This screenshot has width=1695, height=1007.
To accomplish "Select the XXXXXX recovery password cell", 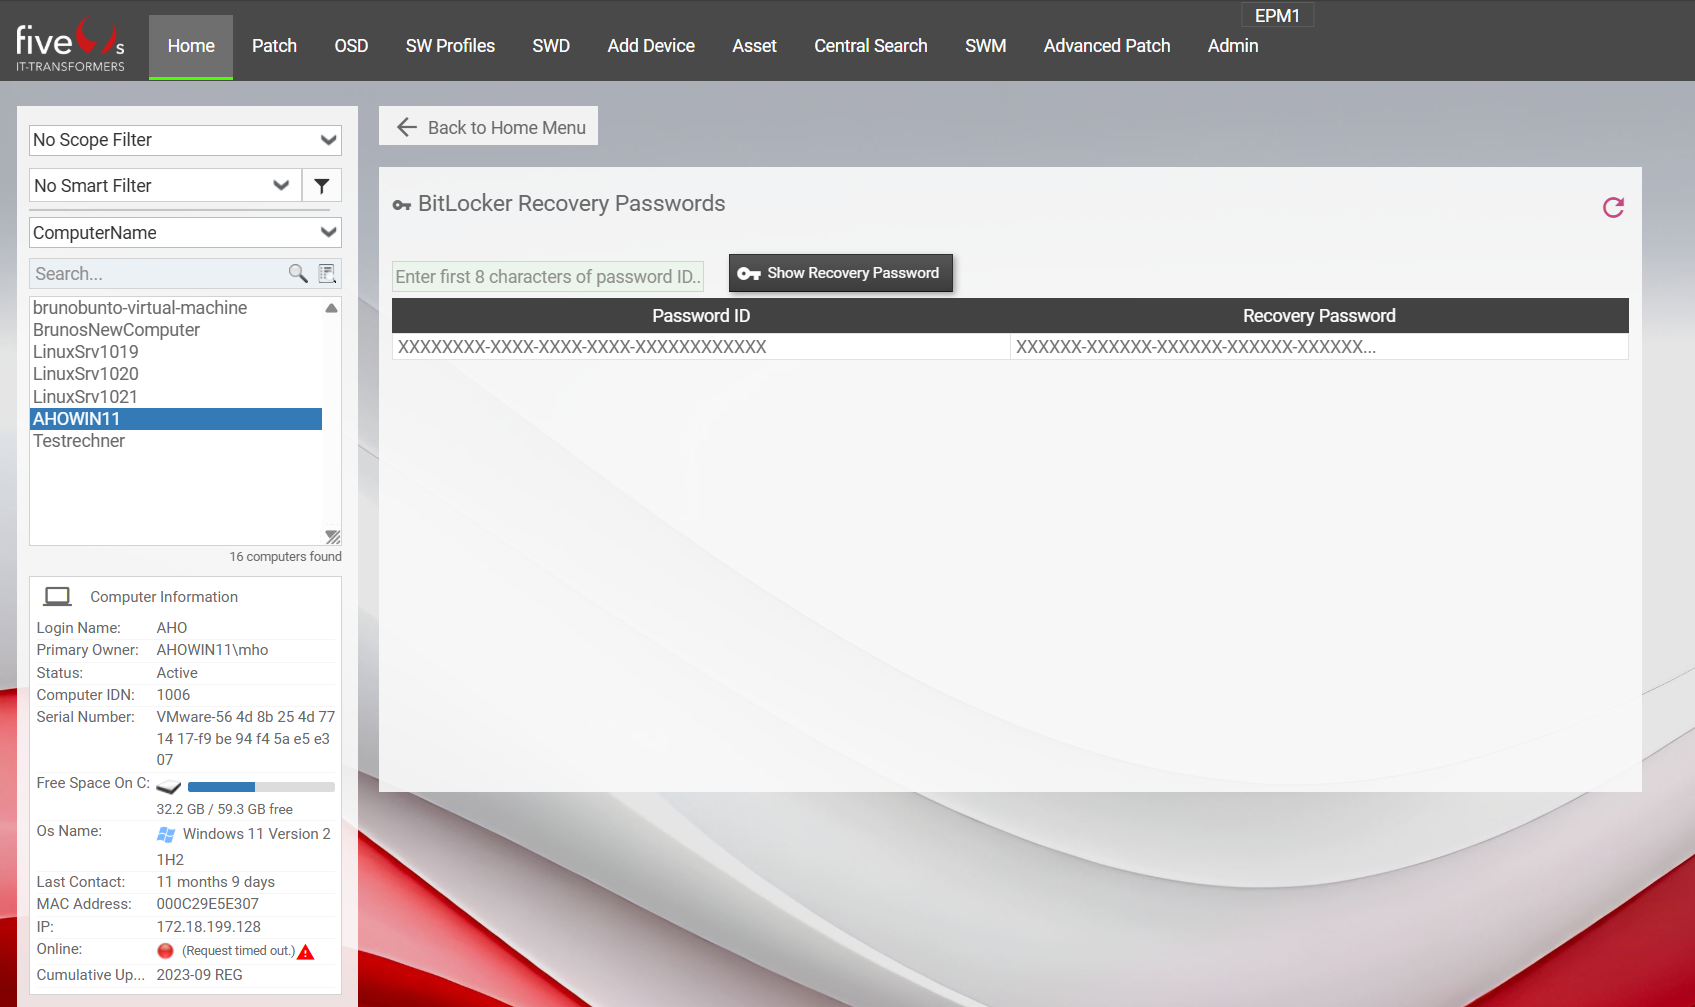I will pos(1319,347).
